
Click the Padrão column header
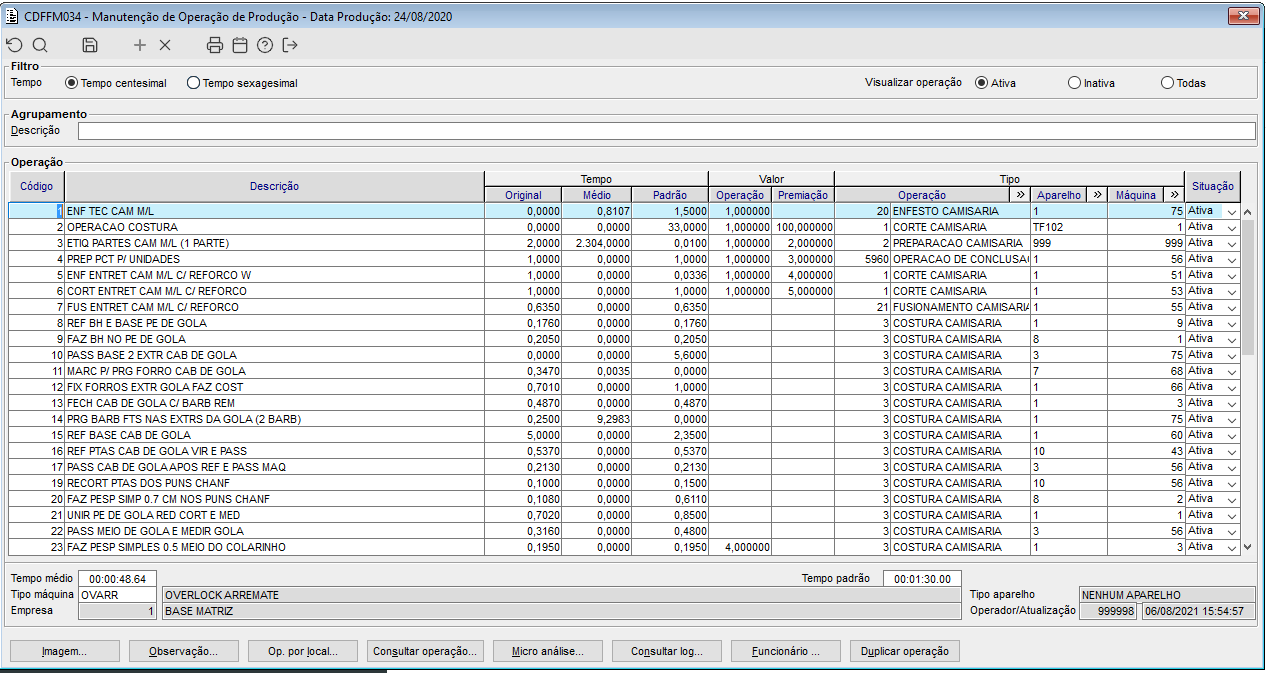tap(669, 195)
